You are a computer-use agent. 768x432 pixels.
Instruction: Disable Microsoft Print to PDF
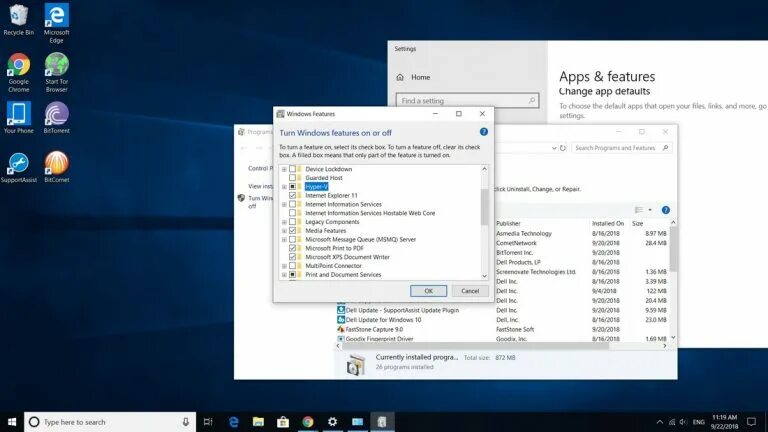[292, 248]
